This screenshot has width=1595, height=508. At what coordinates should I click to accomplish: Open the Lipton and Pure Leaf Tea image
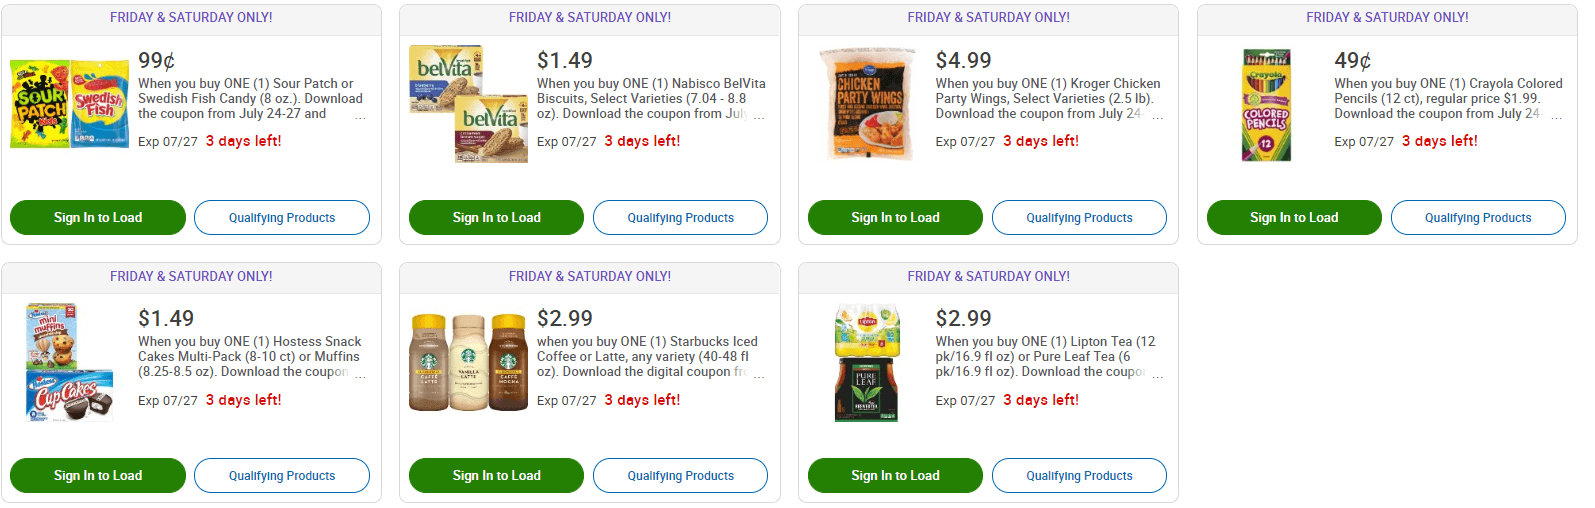(867, 363)
